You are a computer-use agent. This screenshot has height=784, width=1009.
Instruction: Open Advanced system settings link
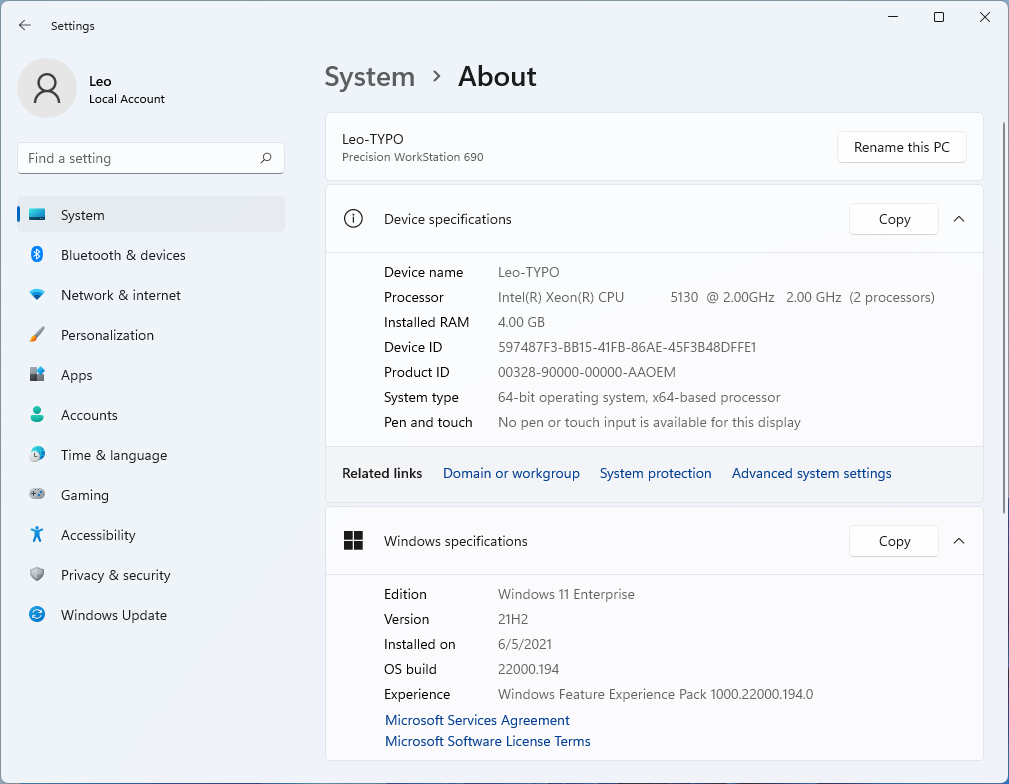[811, 473]
